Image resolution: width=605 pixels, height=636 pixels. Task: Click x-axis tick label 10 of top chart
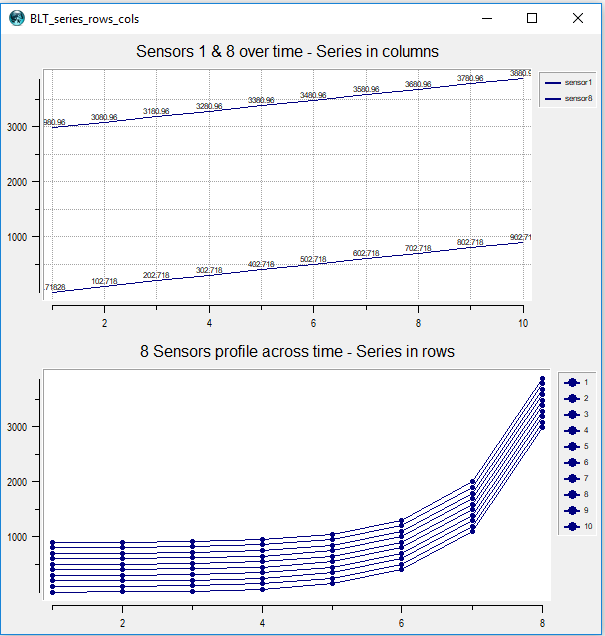[523, 323]
